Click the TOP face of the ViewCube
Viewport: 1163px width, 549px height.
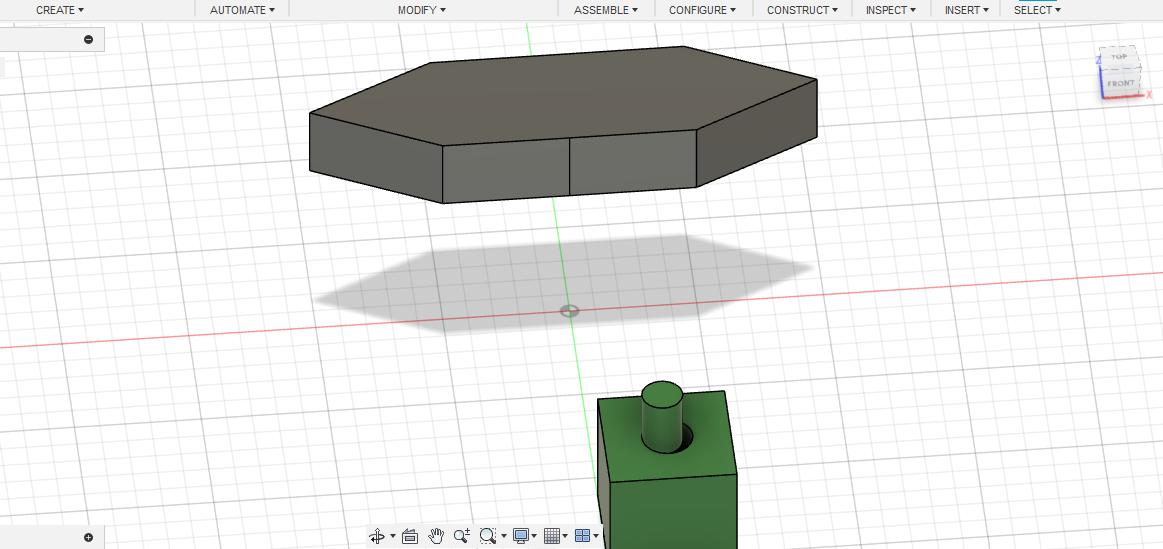click(x=1118, y=57)
